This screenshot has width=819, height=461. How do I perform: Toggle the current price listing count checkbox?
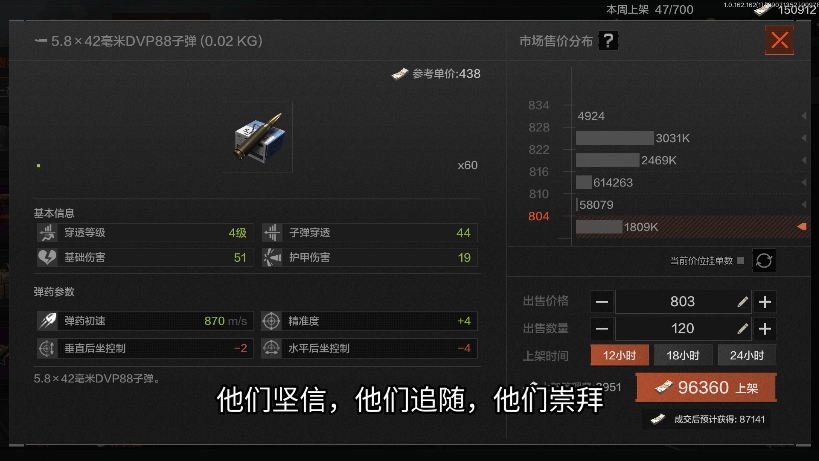740,261
